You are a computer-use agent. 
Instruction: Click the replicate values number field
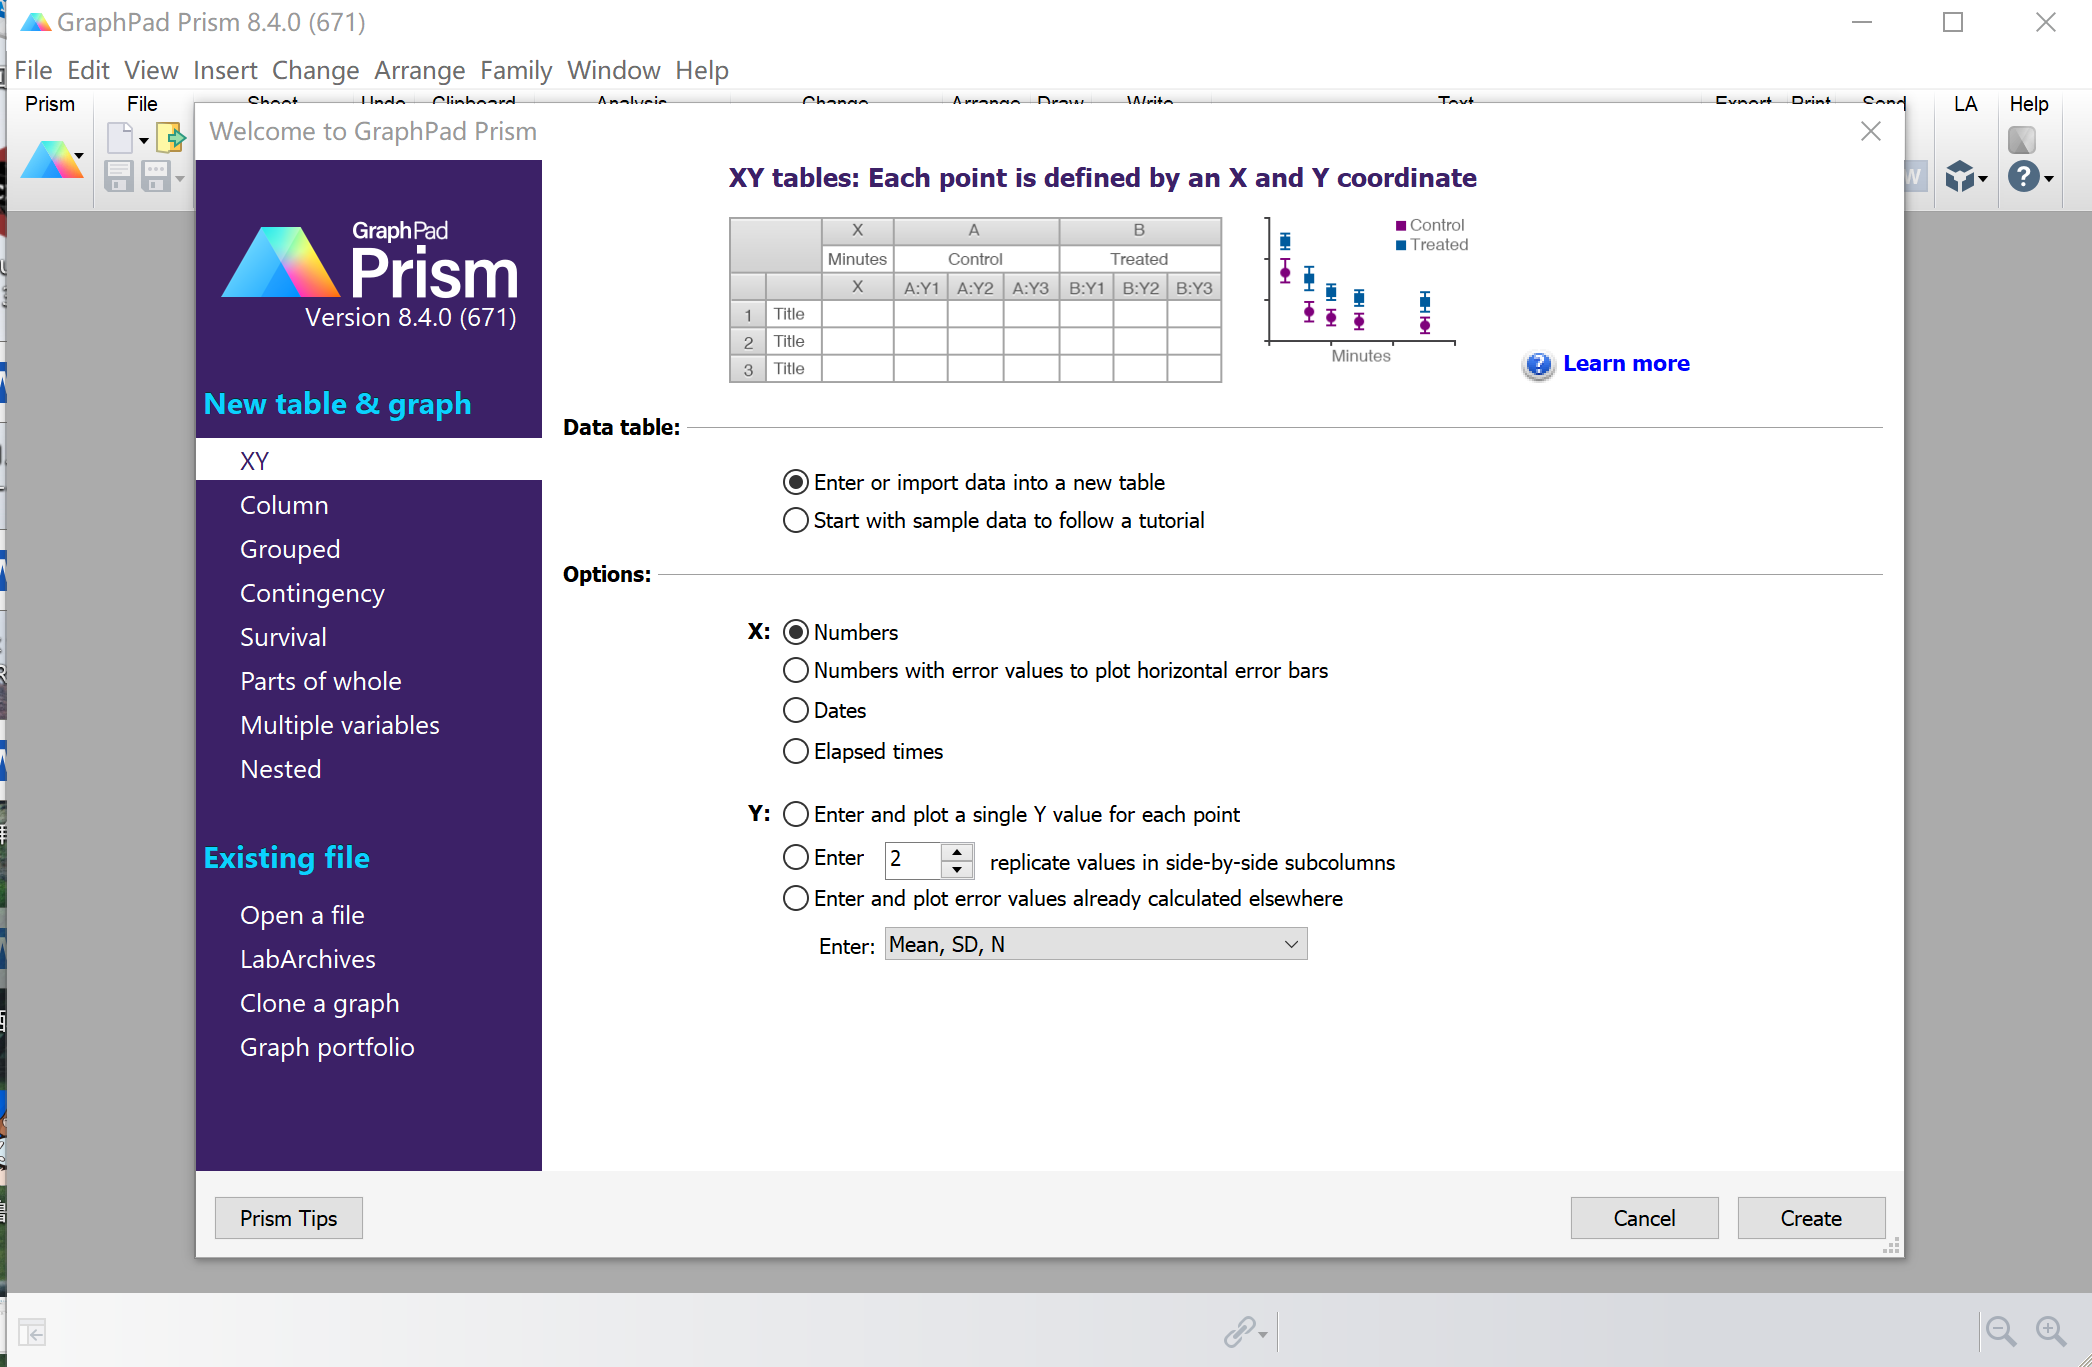coord(913,860)
